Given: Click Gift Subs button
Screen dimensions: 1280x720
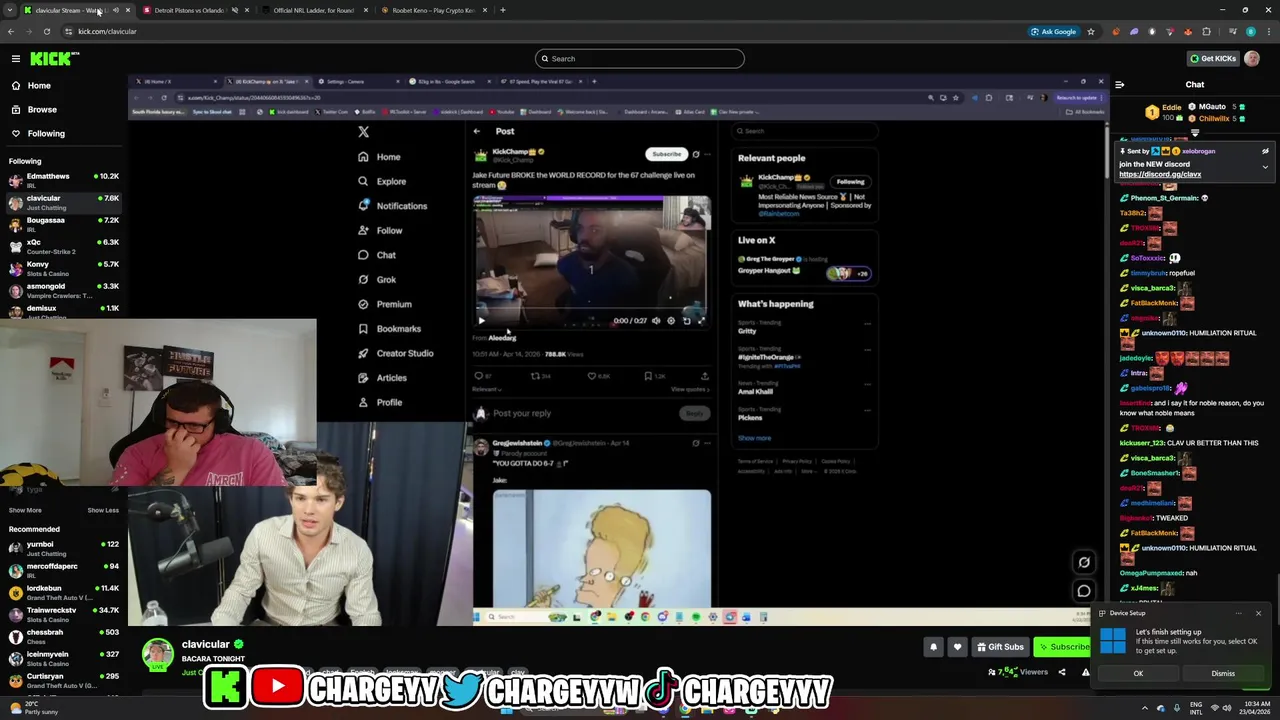Looking at the screenshot, I should point(1000,647).
